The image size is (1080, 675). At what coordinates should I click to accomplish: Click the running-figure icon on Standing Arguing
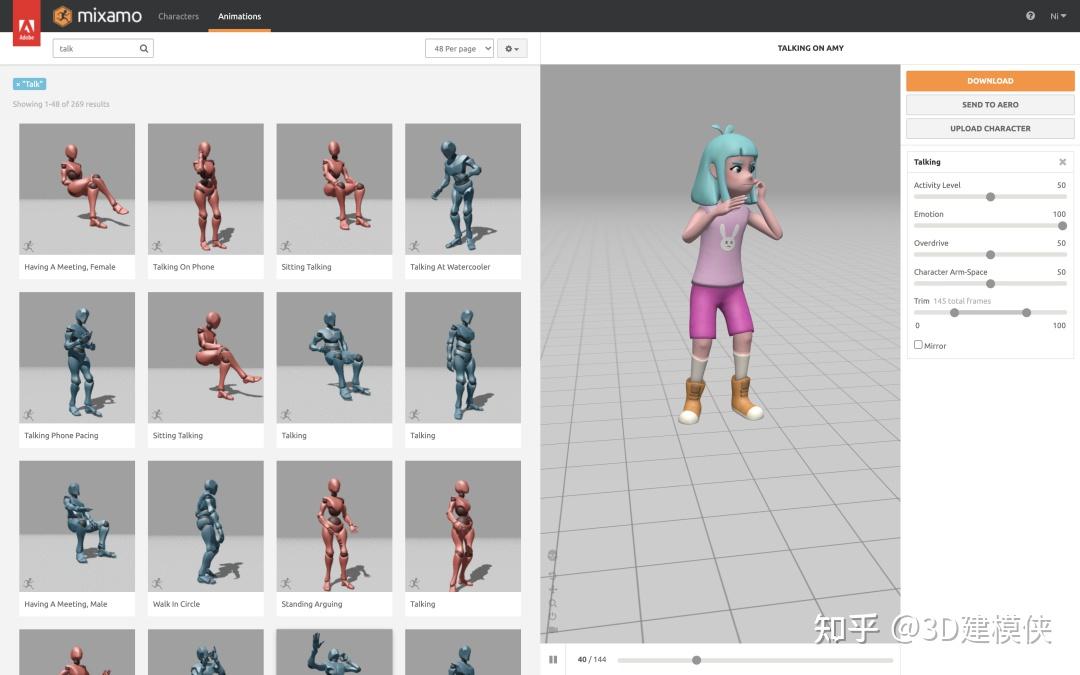(x=286, y=583)
